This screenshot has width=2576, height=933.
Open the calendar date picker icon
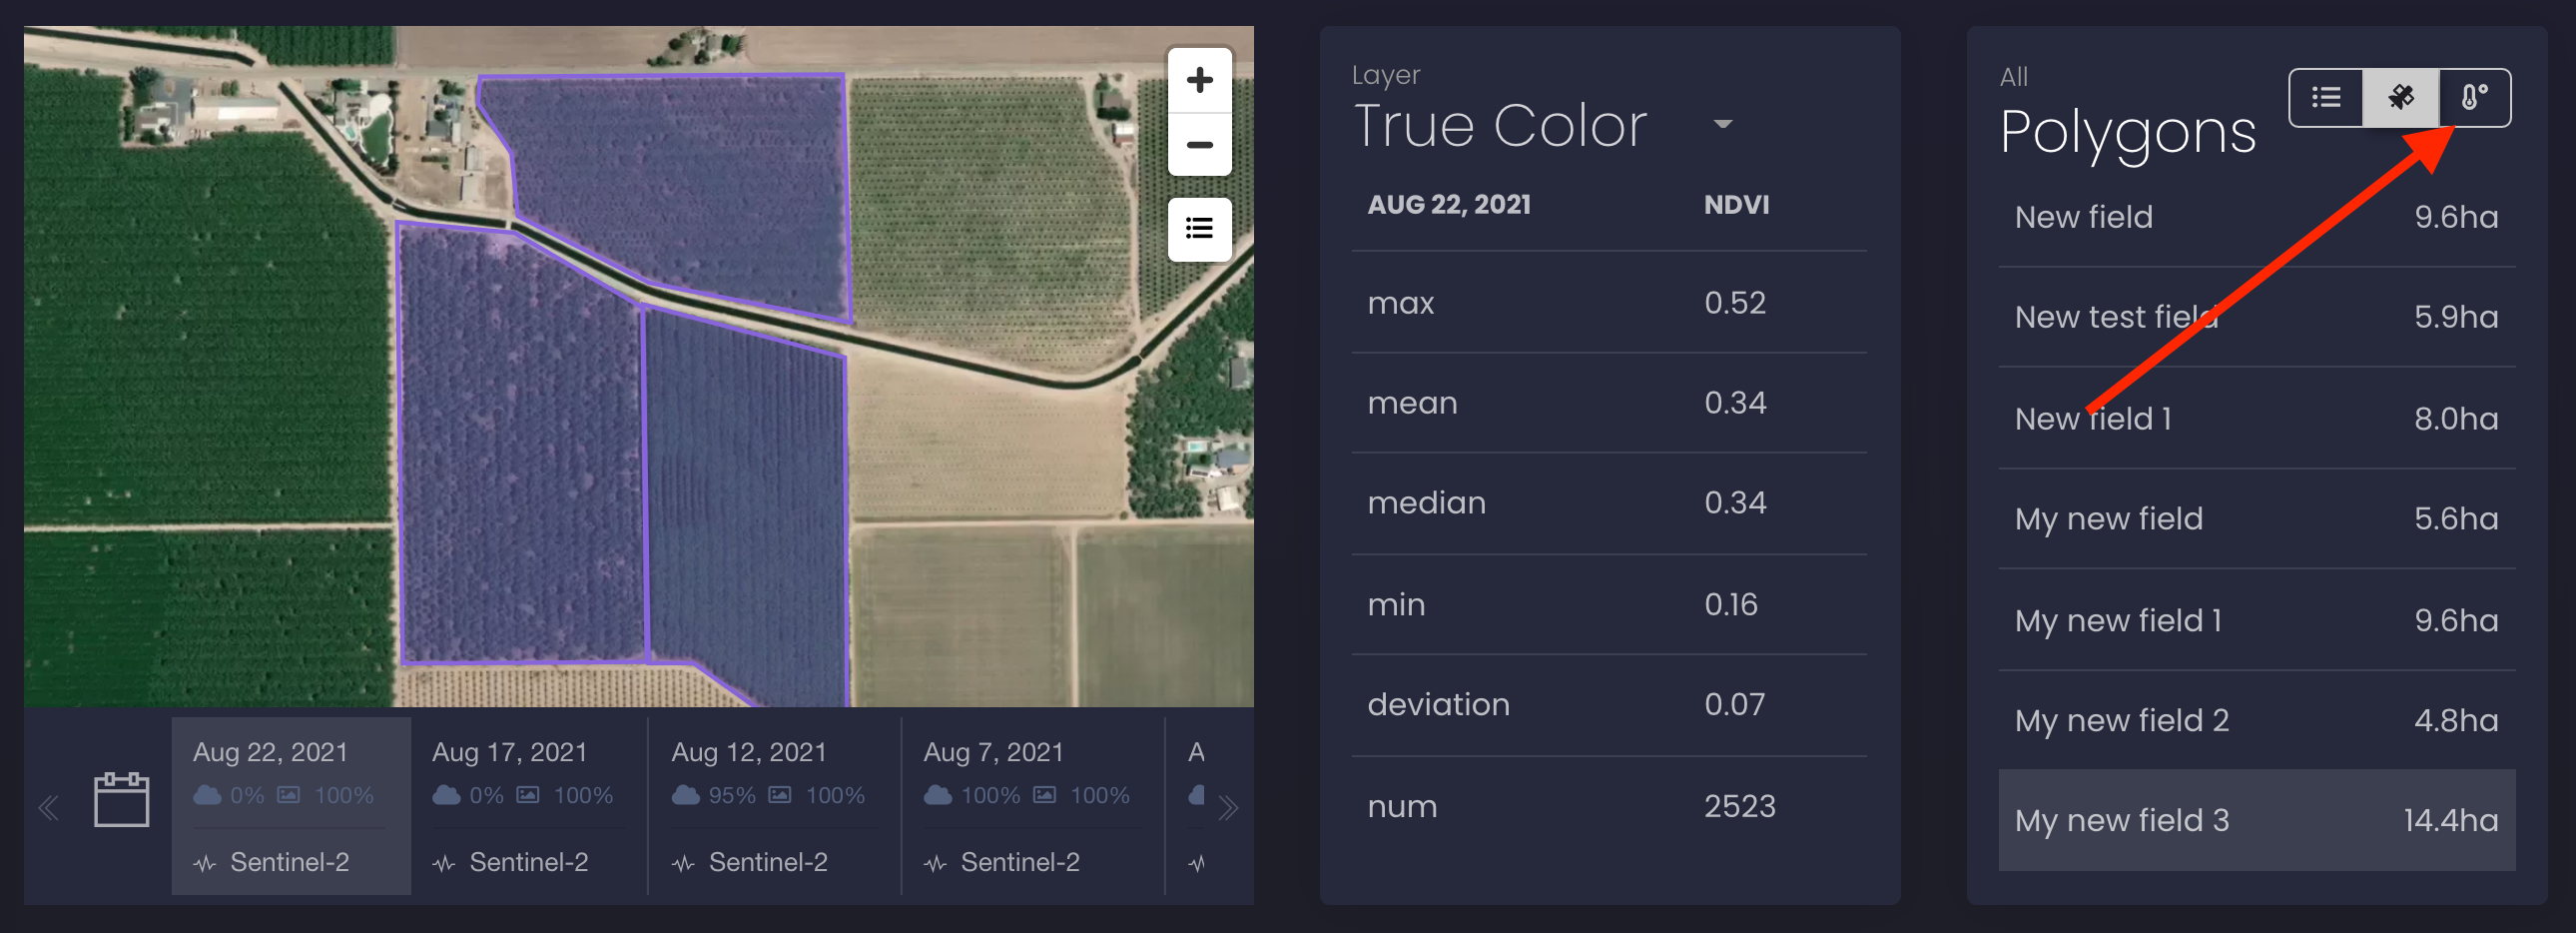coord(121,799)
